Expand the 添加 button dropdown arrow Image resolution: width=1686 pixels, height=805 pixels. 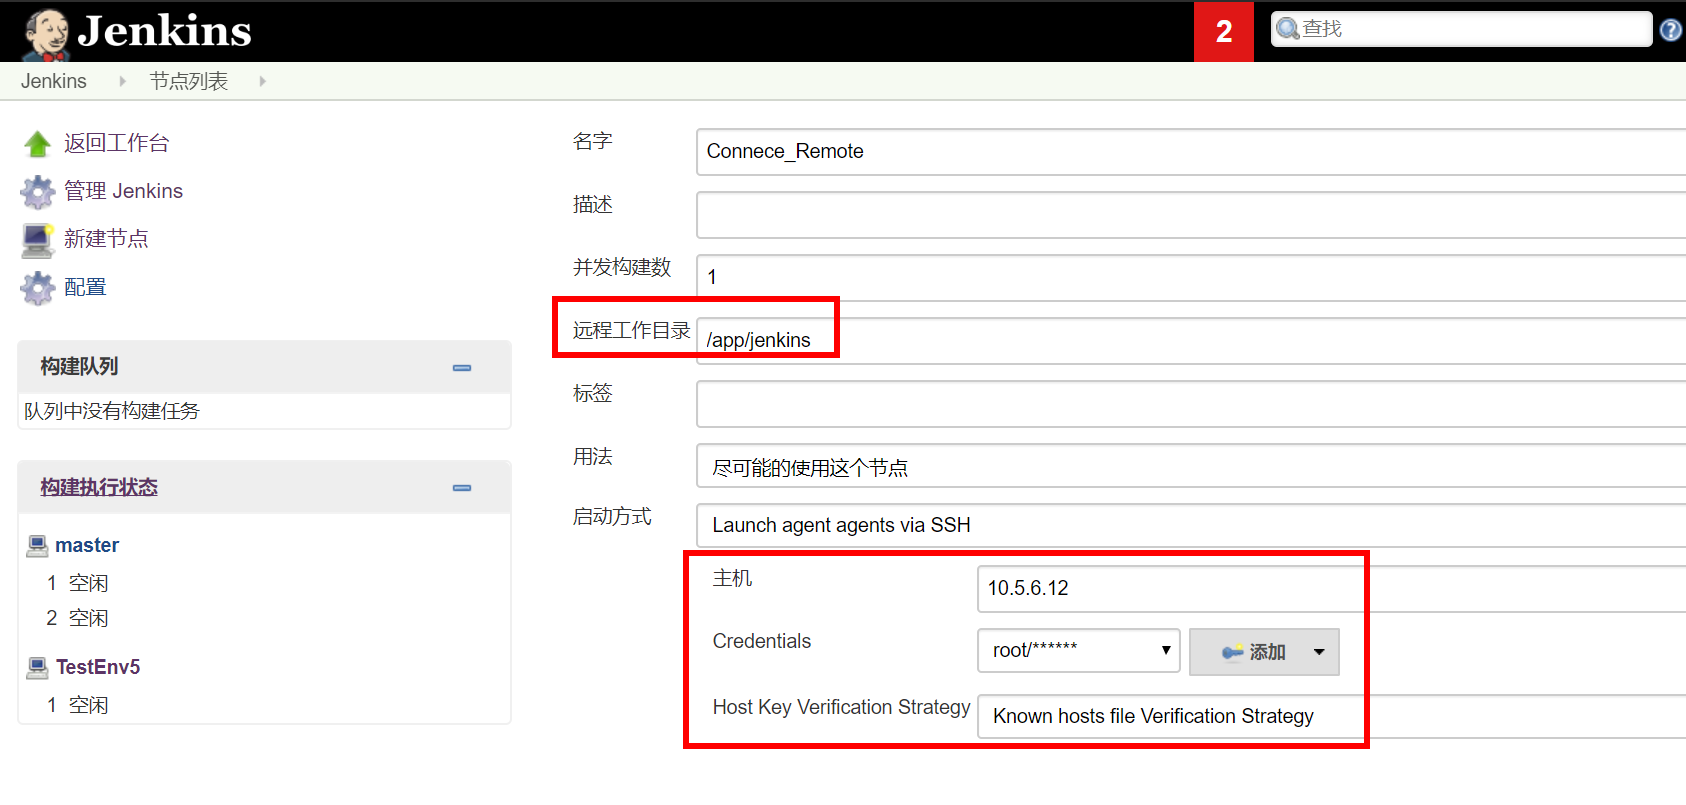[x=1319, y=652]
